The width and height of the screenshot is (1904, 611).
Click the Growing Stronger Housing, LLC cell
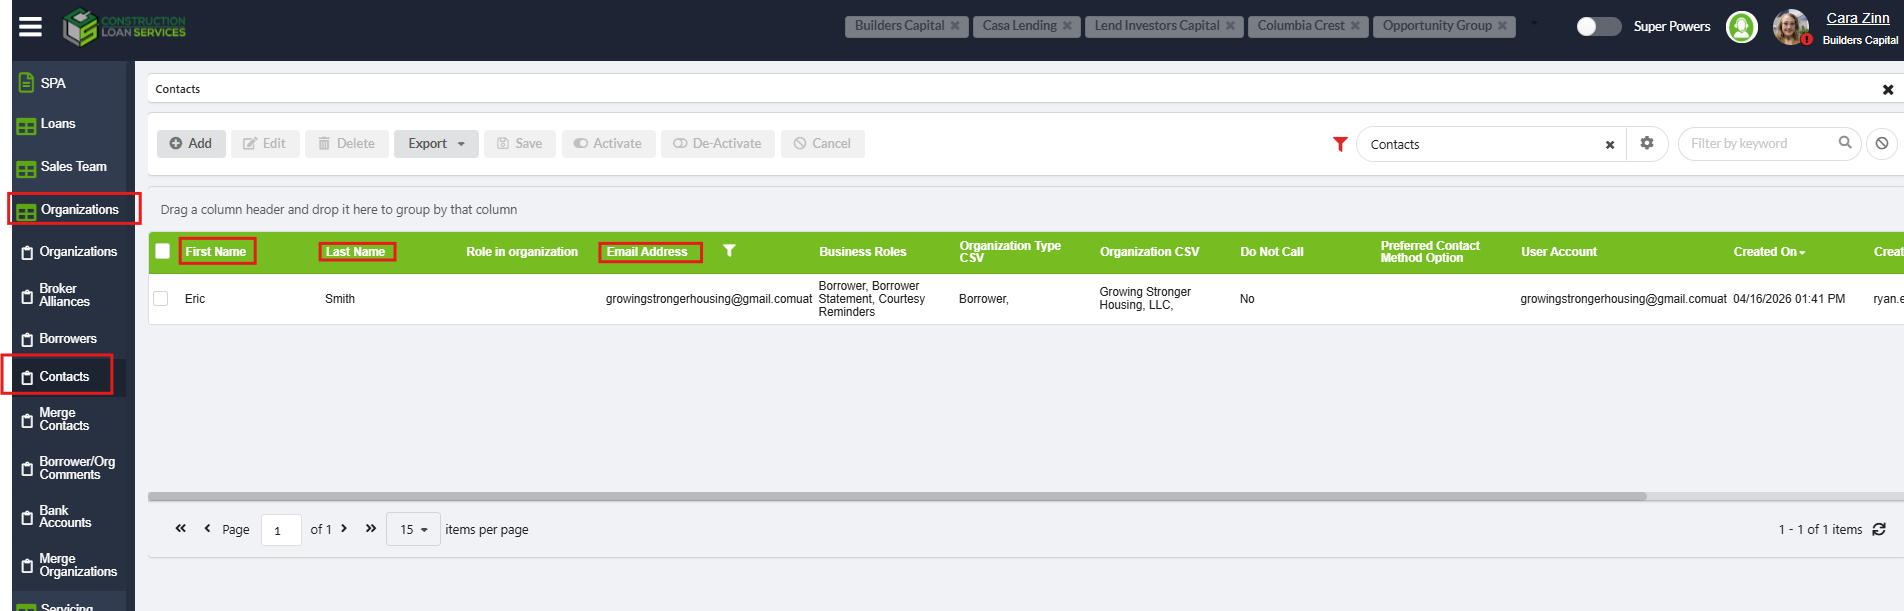1145,298
